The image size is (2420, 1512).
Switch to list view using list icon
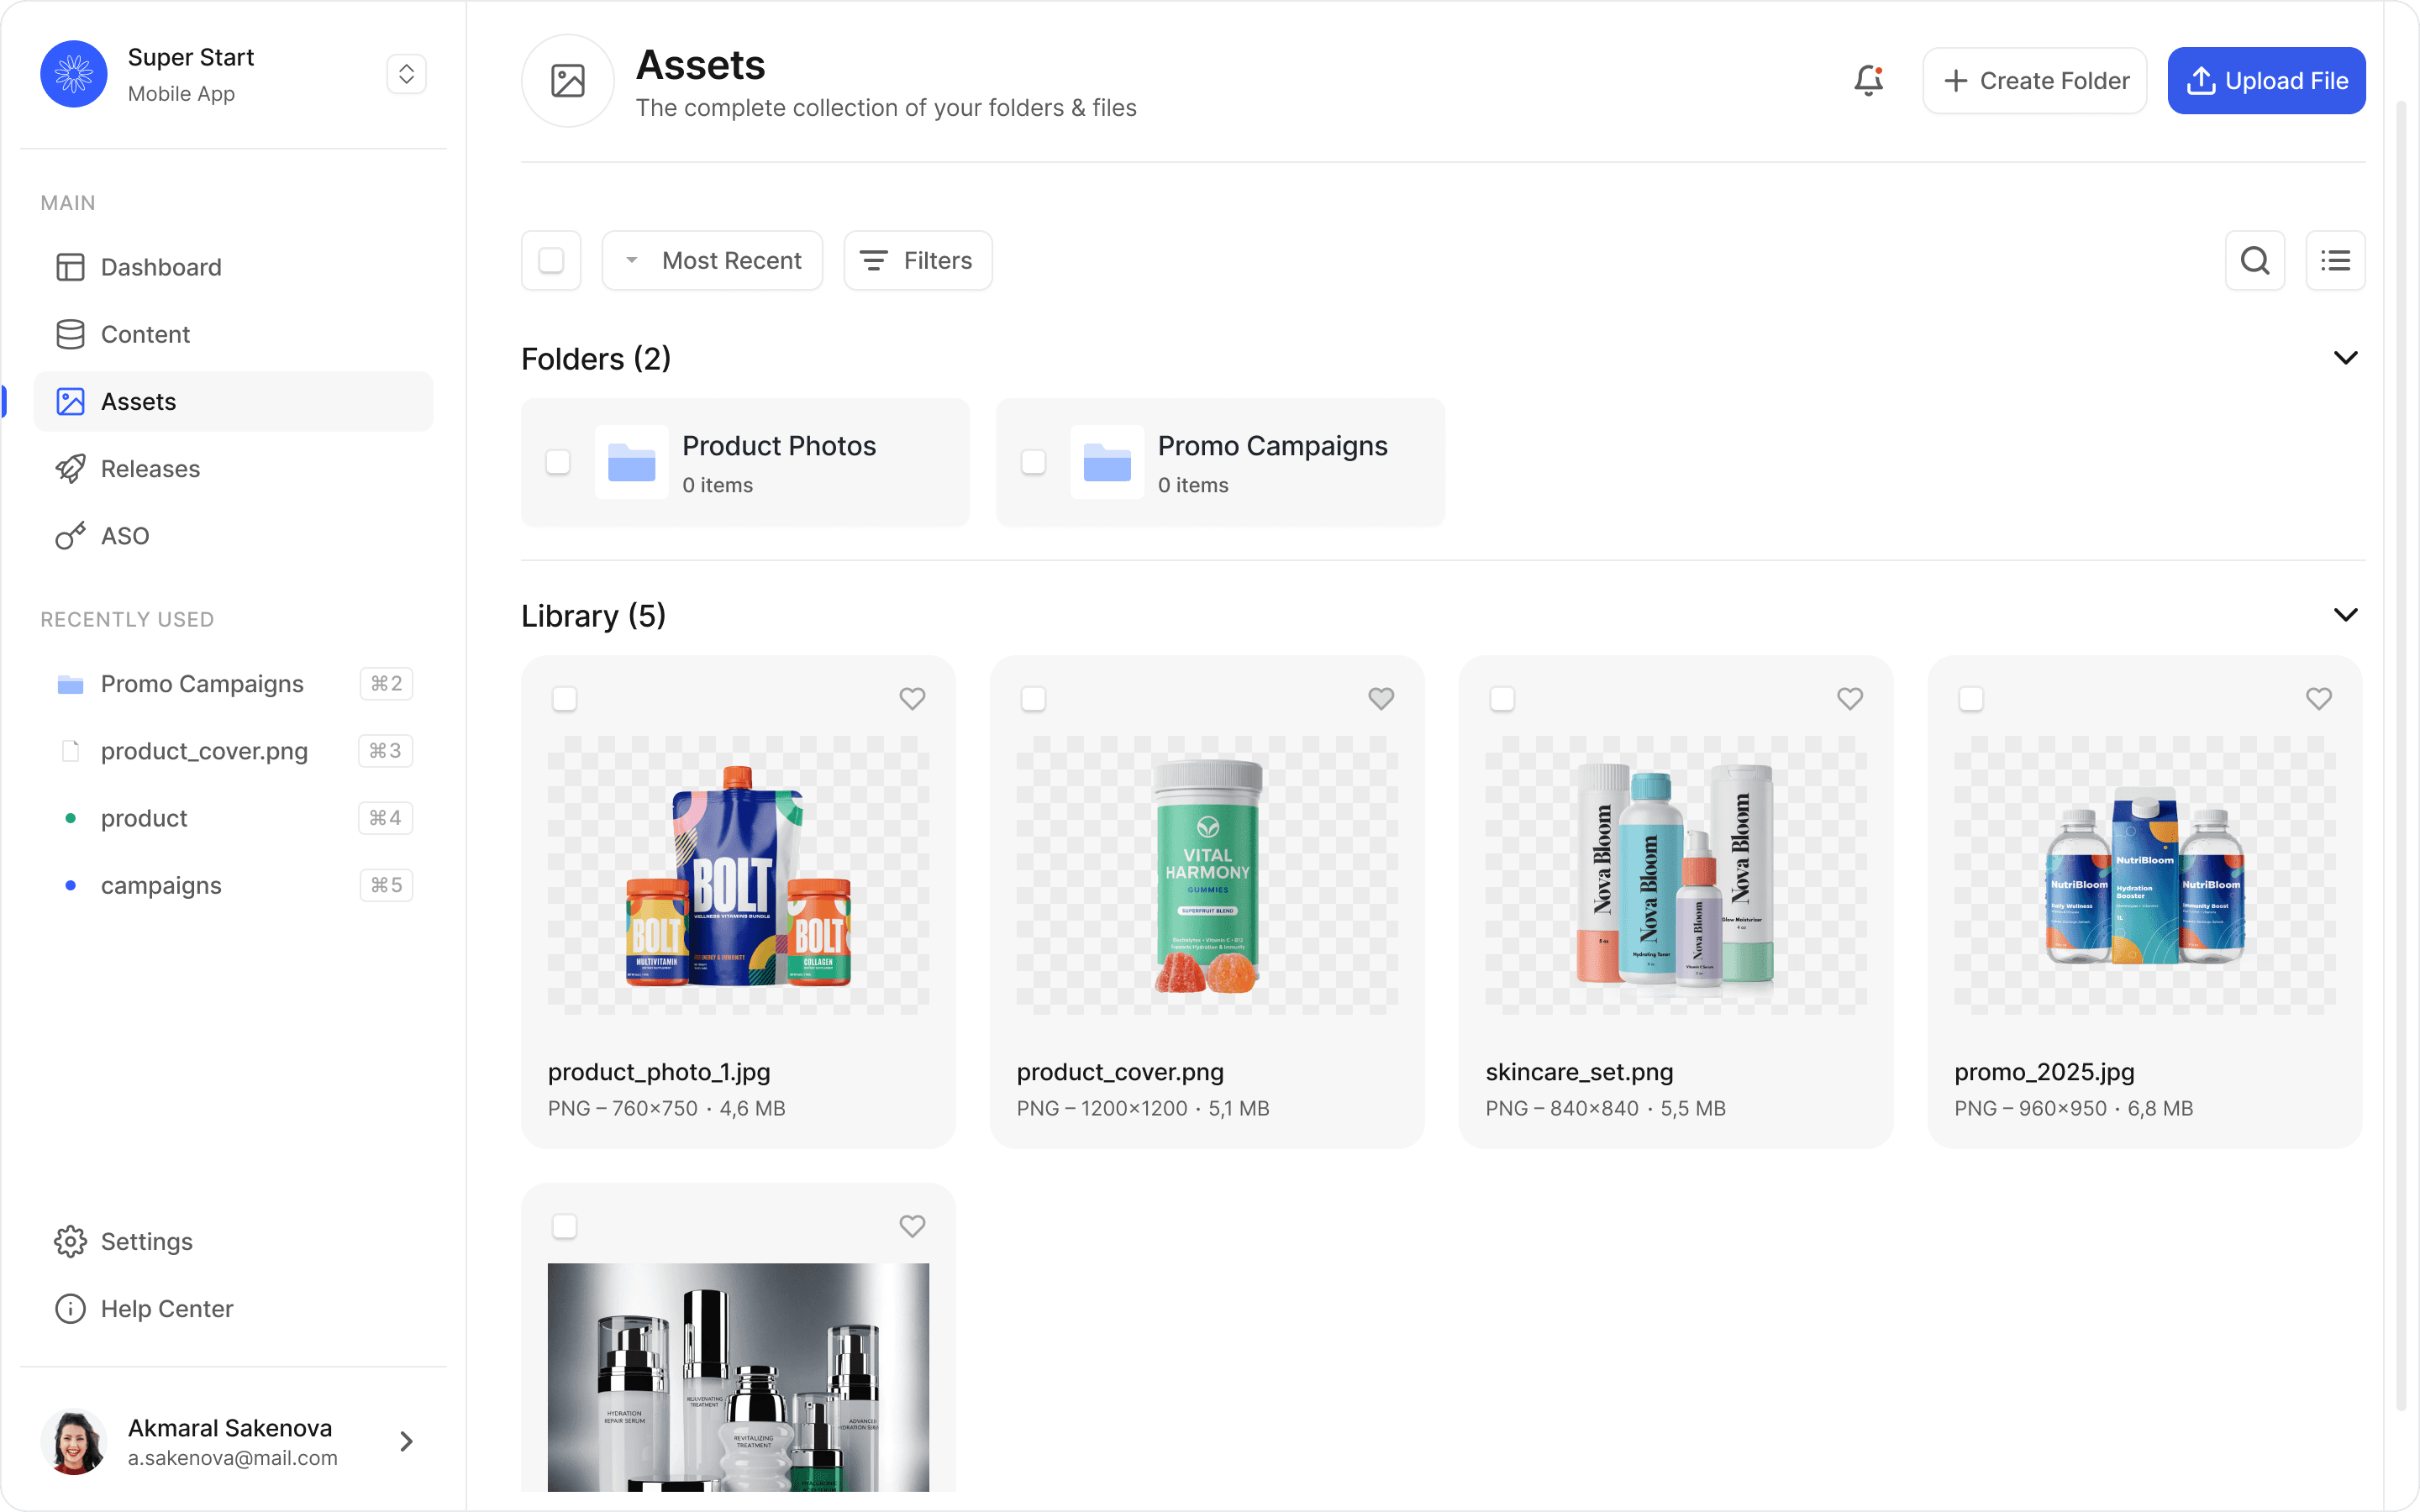click(x=2336, y=260)
